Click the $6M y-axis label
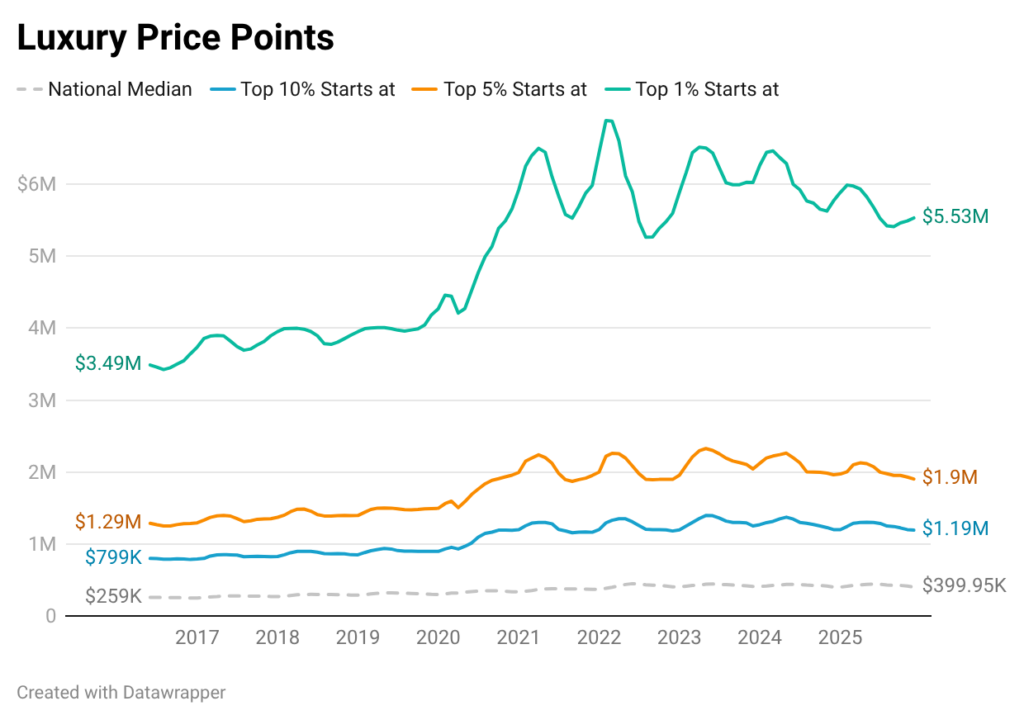The image size is (1024, 720). coord(37,184)
